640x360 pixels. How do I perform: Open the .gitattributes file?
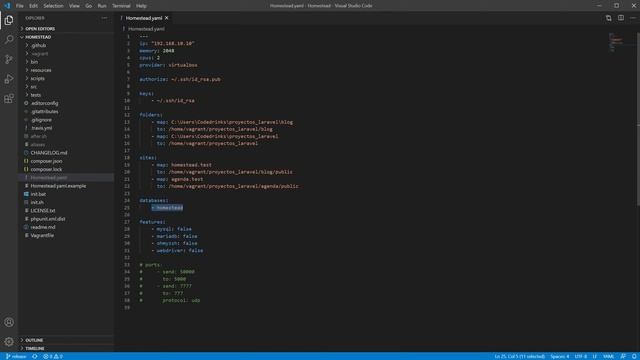coord(44,111)
